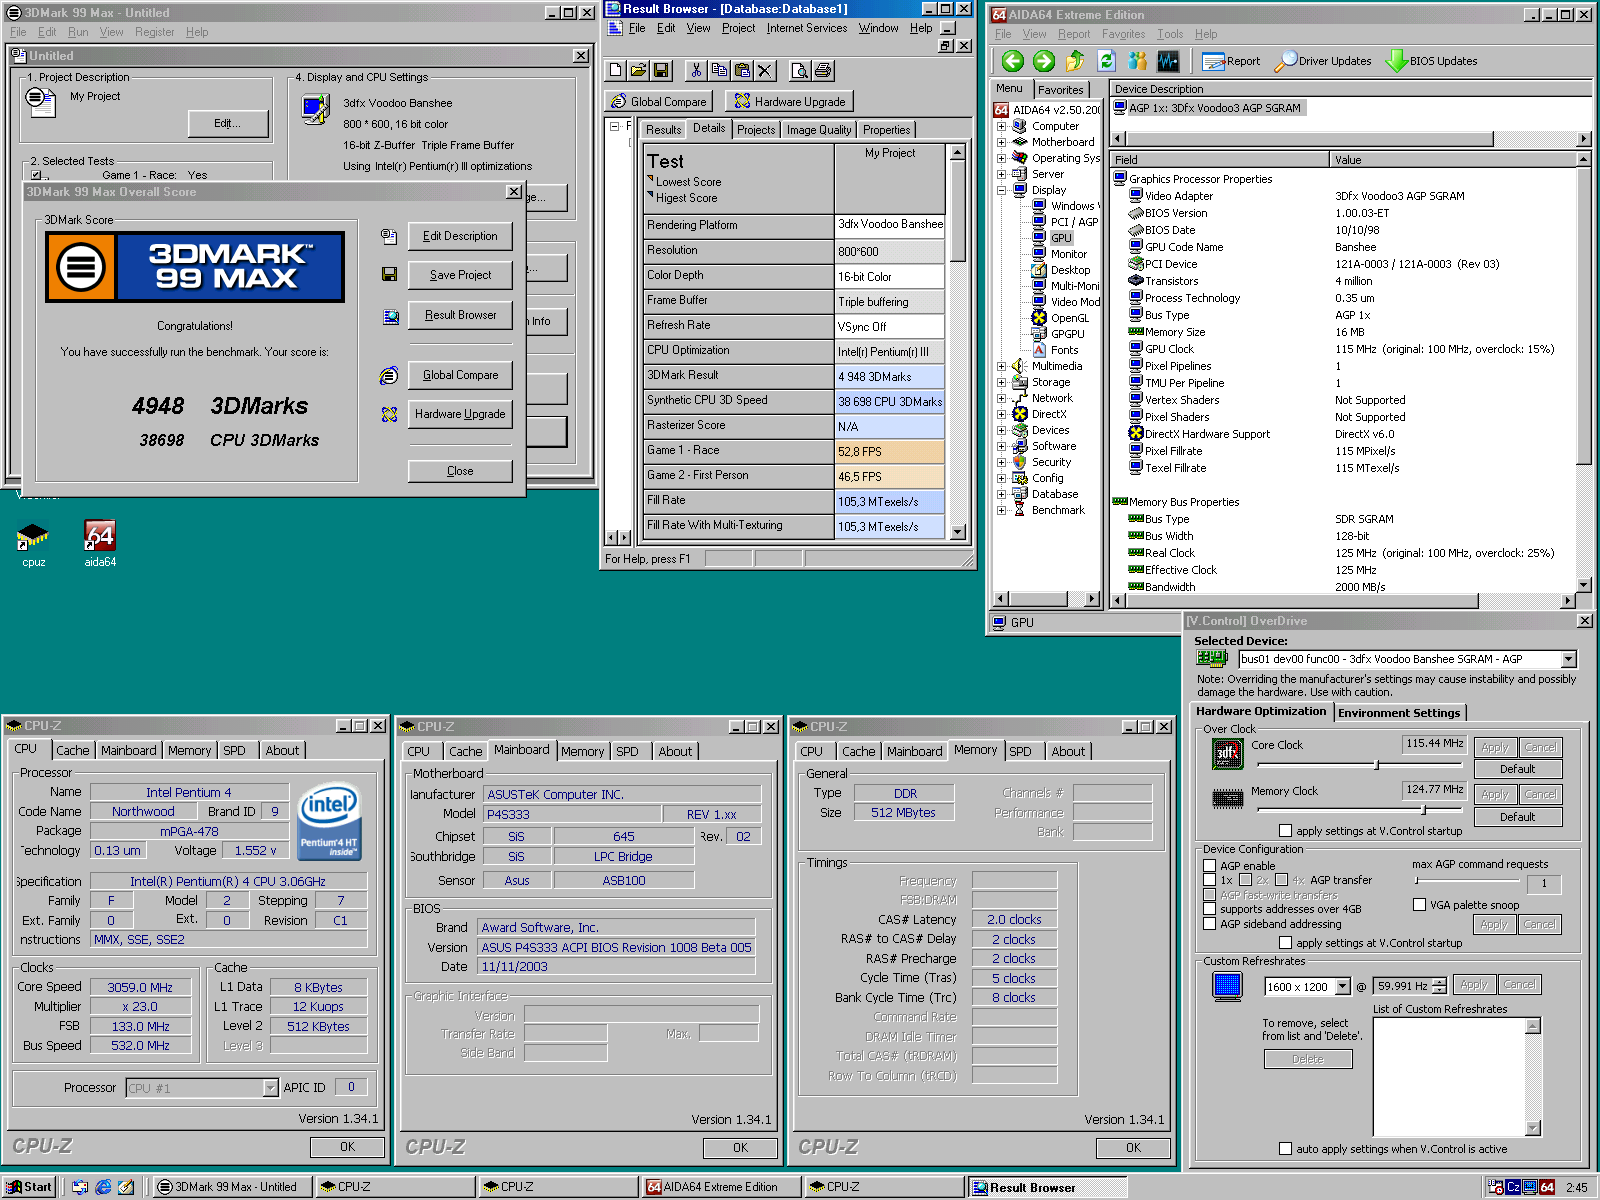Click Default button for Core Clock
Viewport: 1600px width, 1200px height.
coord(1517,769)
